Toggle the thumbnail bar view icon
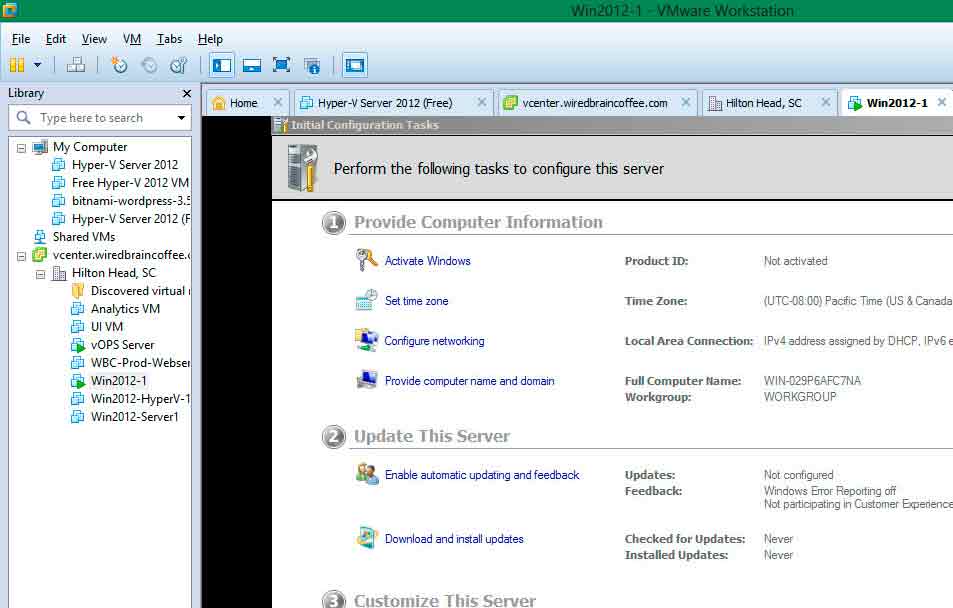Screen dimensions: 953x608 coord(252,65)
